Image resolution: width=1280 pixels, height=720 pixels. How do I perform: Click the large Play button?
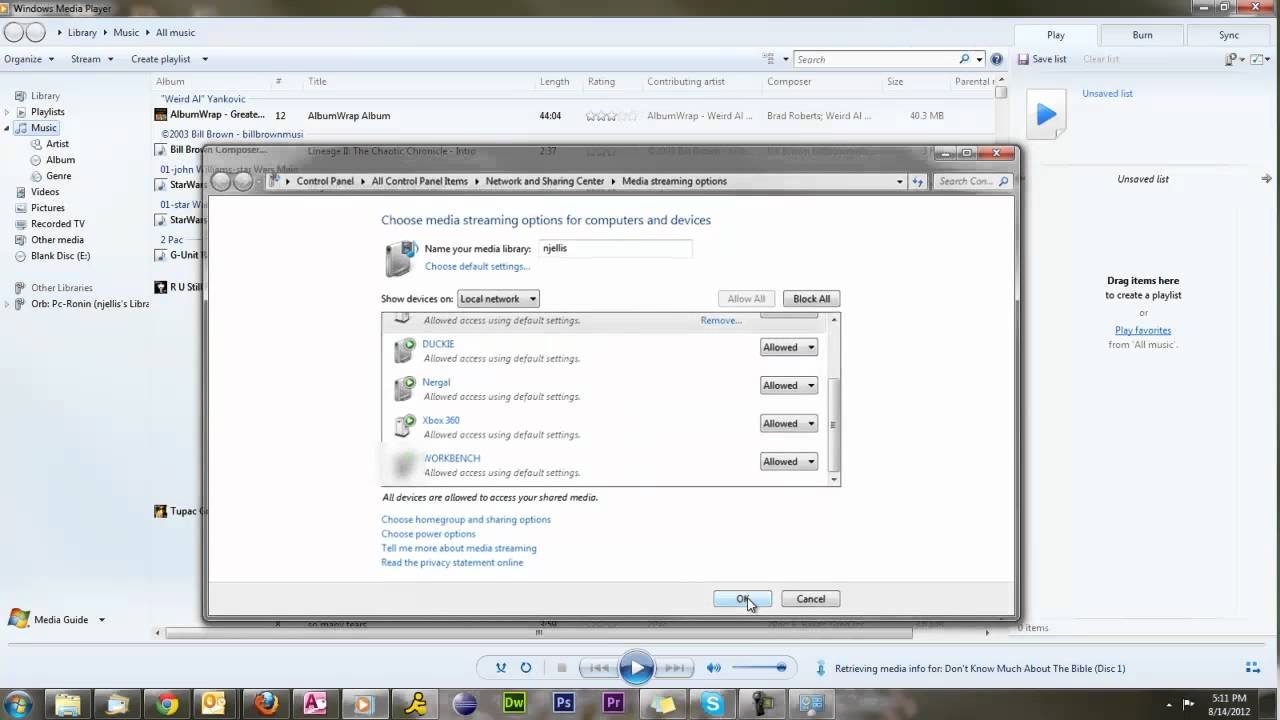(x=636, y=667)
